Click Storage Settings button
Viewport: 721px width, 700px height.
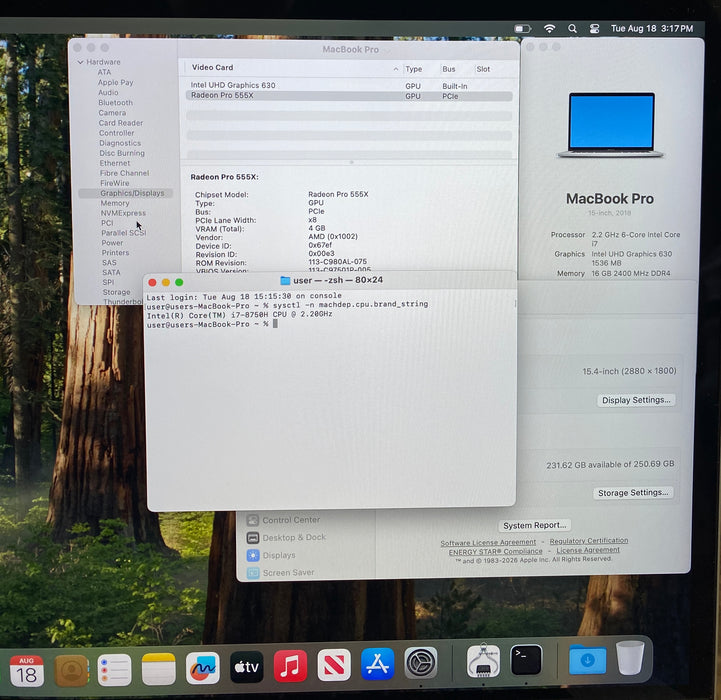coord(633,493)
